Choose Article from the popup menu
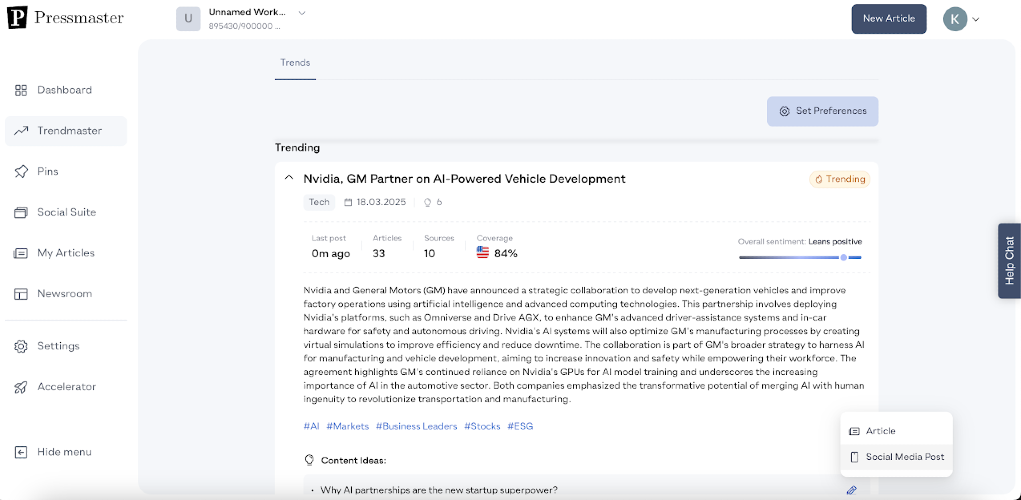The width and height of the screenshot is (1021, 500). tap(897, 431)
